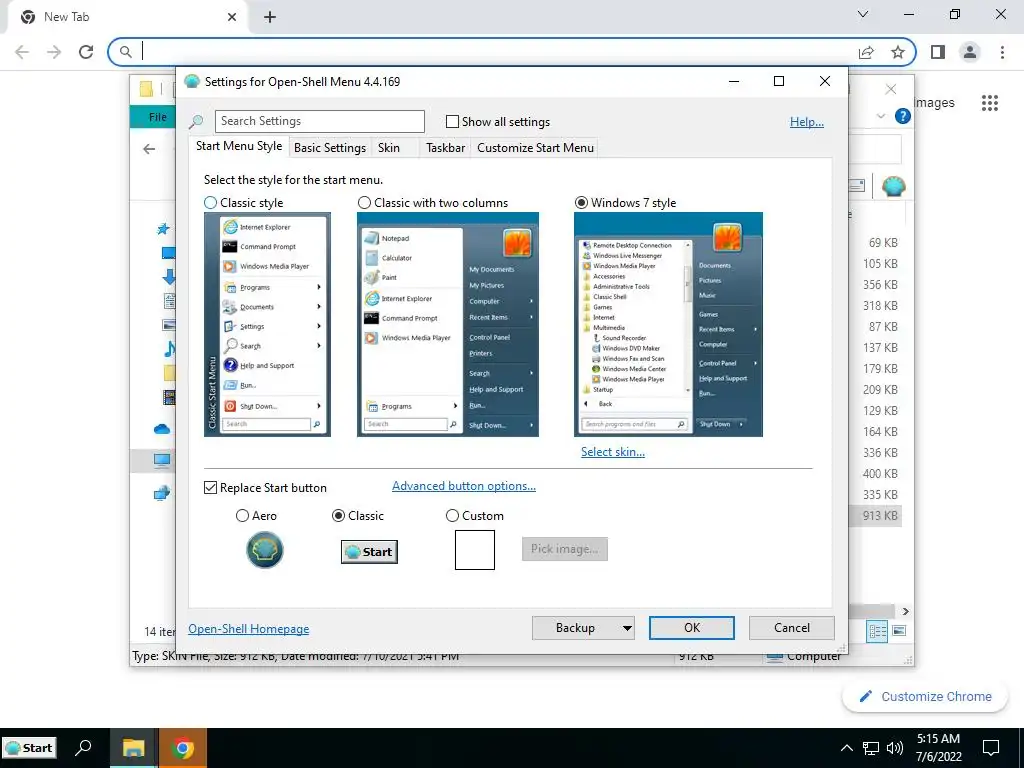
Task: Choose the Aero start button option
Action: pos(242,515)
